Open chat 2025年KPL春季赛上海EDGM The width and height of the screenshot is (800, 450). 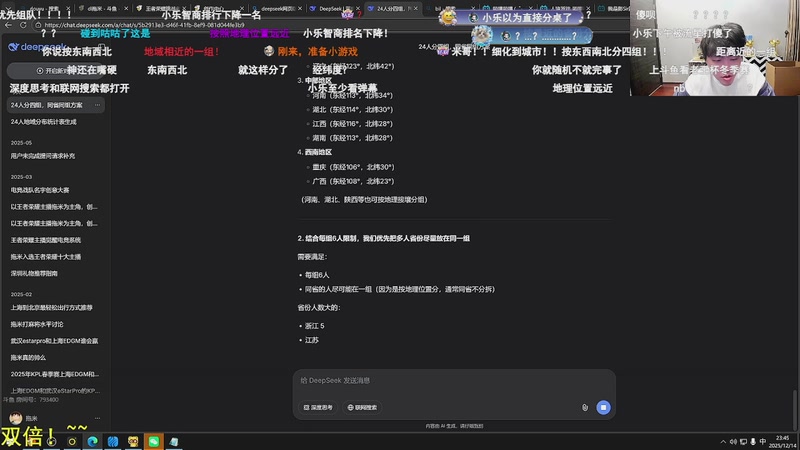tap(55, 374)
